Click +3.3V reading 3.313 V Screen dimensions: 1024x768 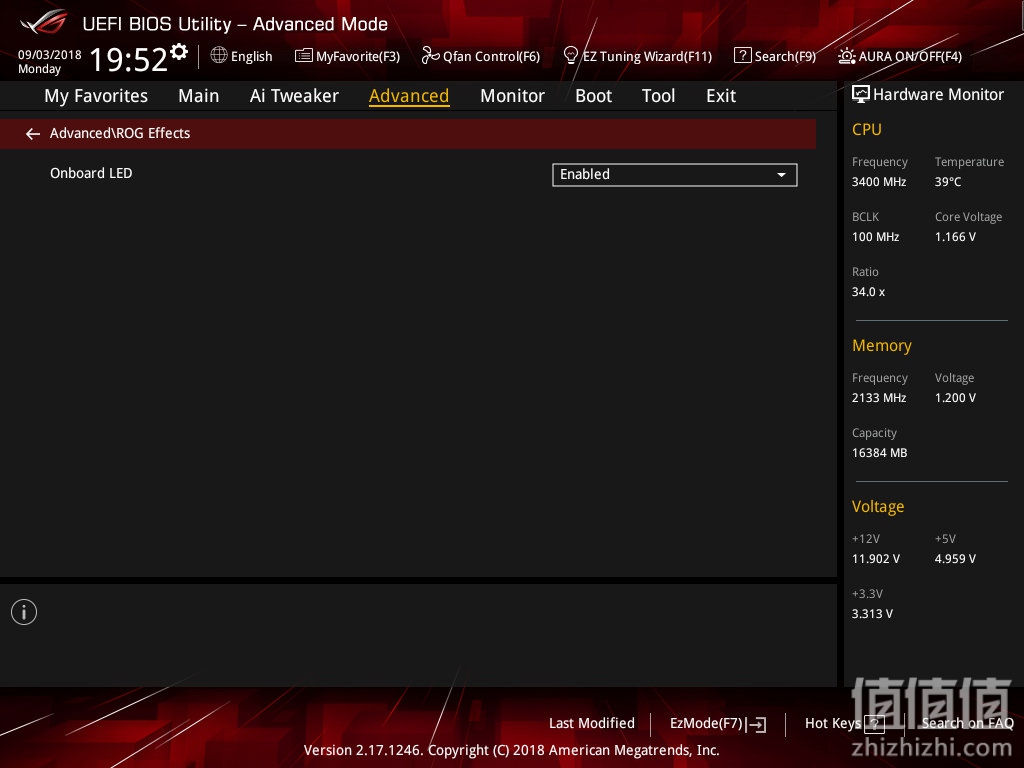coord(872,614)
